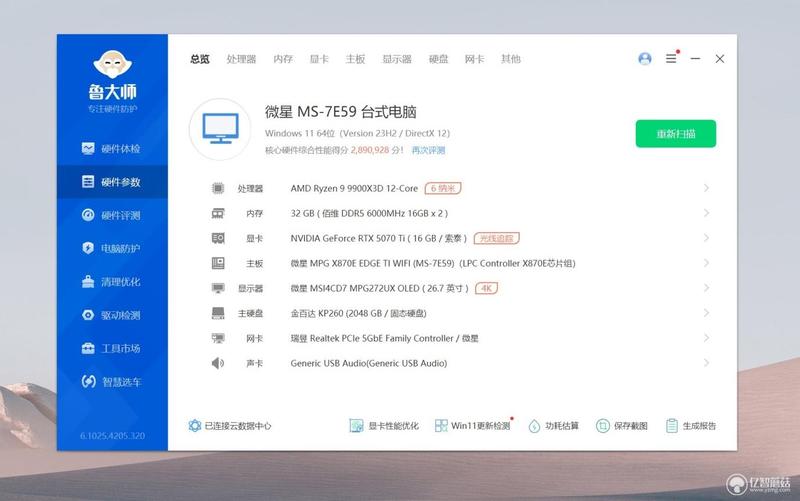Image resolution: width=800 pixels, height=501 pixels.
Task: Click Generic USB Audio text
Action: (x=369, y=363)
